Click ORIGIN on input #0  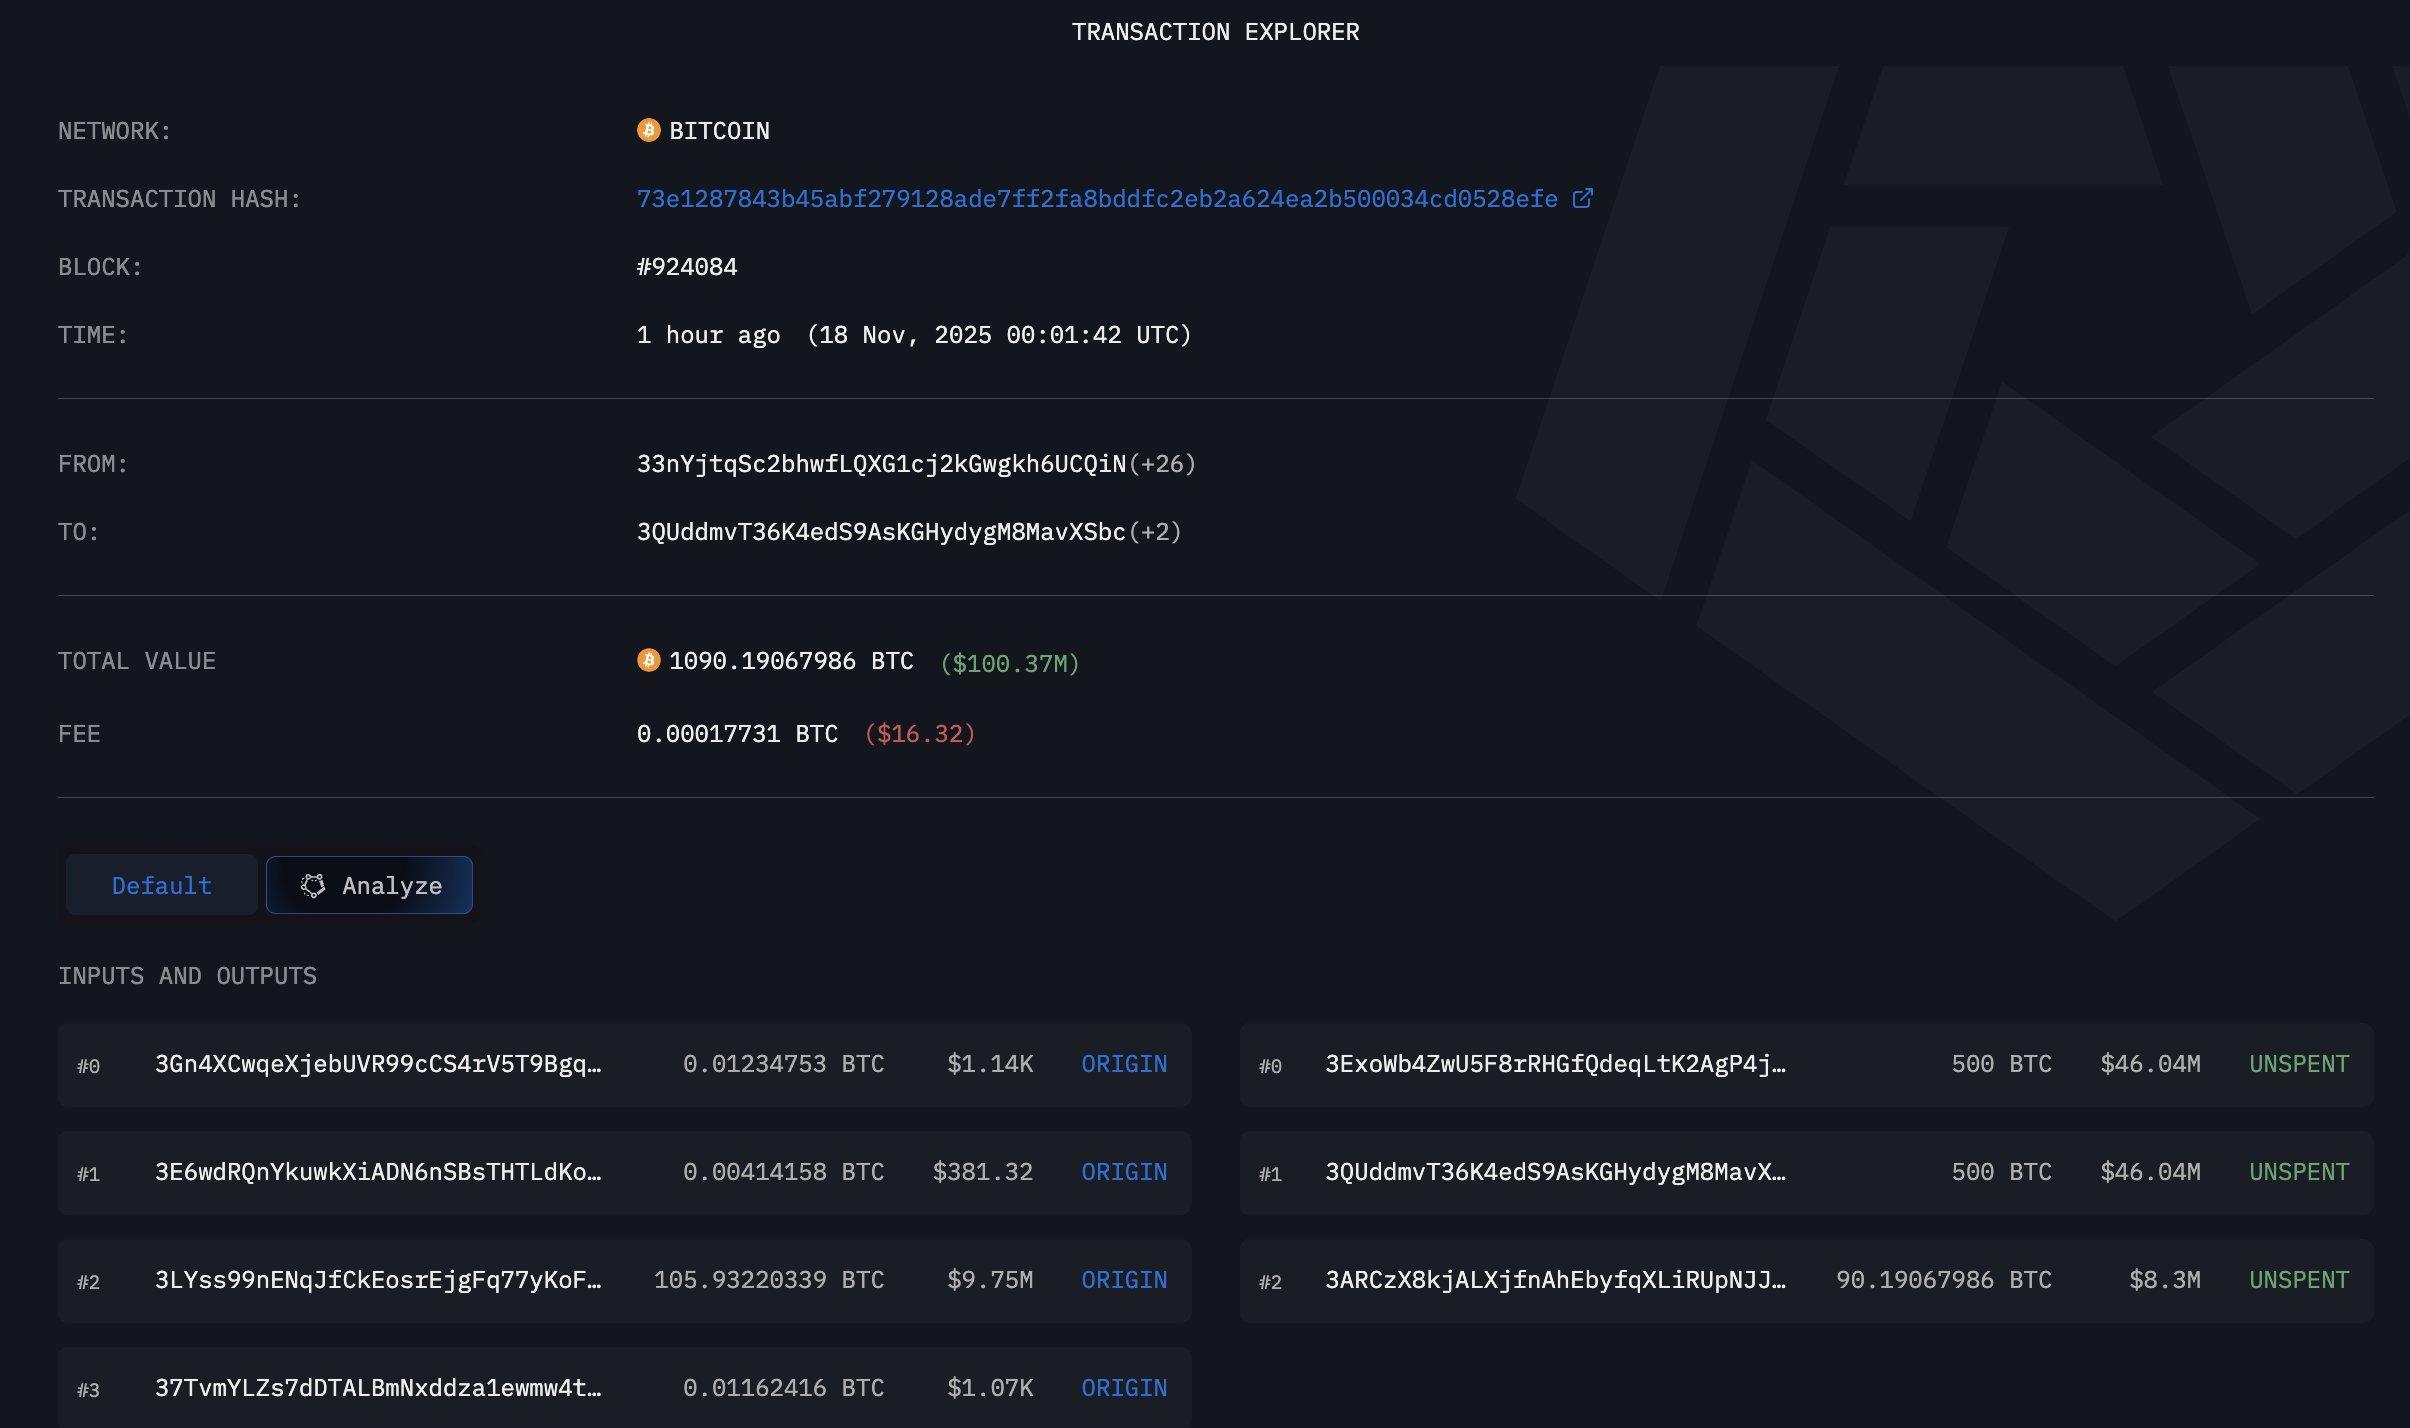pyautogui.click(x=1122, y=1064)
